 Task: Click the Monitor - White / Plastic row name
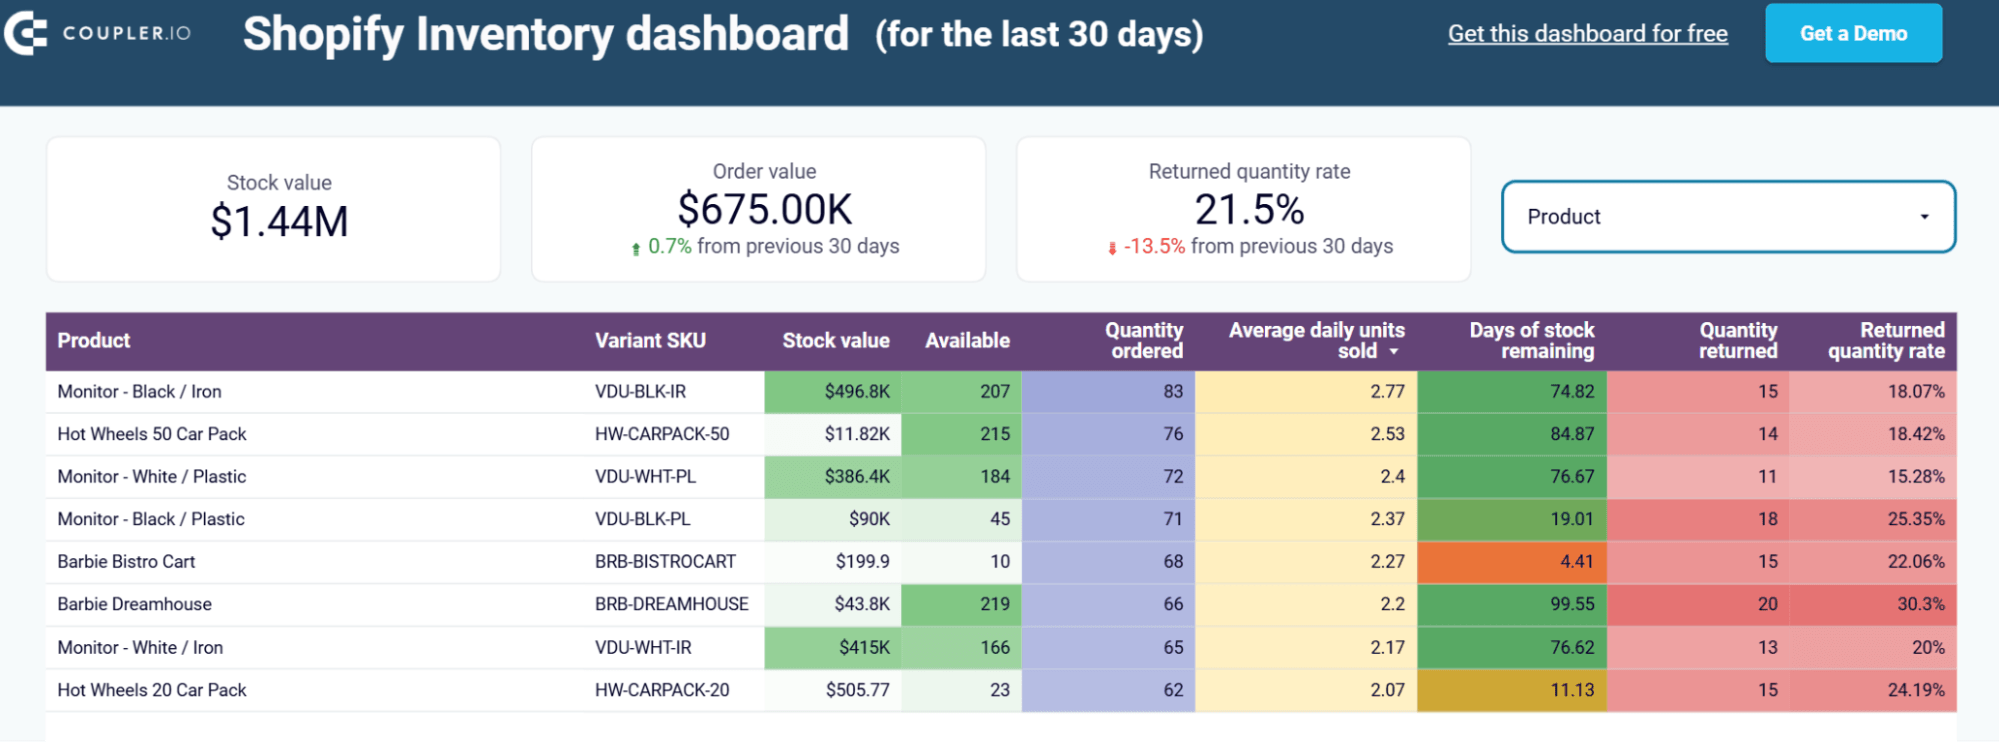pos(152,477)
